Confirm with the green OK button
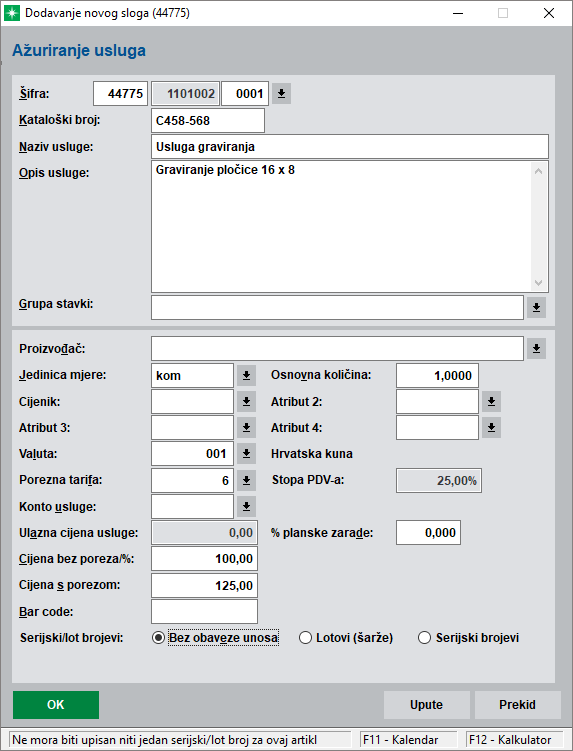573x751 pixels. (56, 705)
